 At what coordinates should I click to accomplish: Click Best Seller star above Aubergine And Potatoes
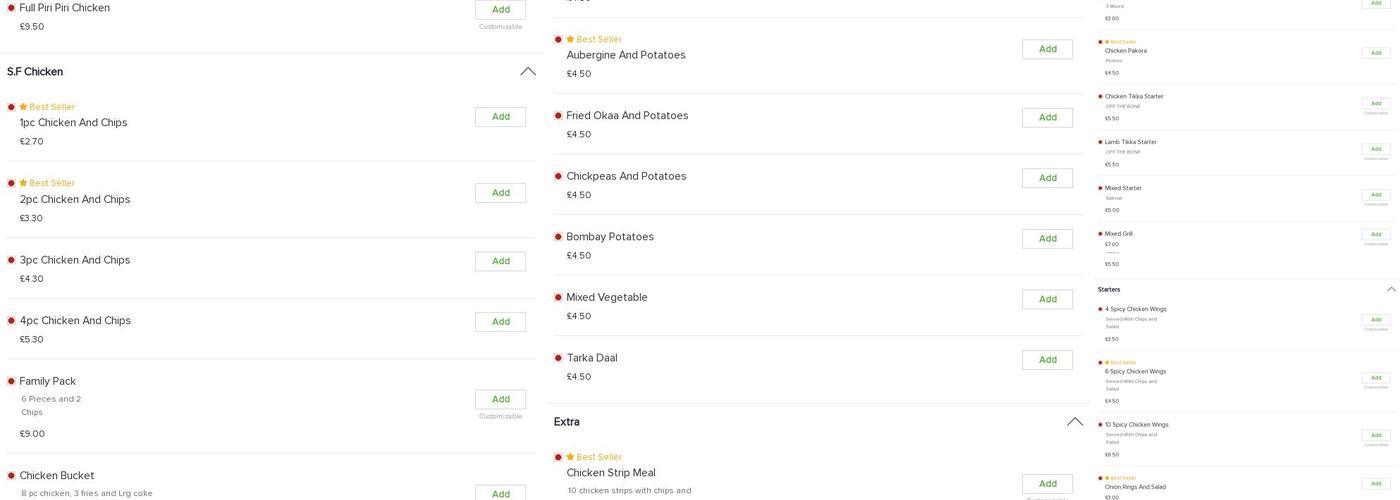tap(570, 39)
